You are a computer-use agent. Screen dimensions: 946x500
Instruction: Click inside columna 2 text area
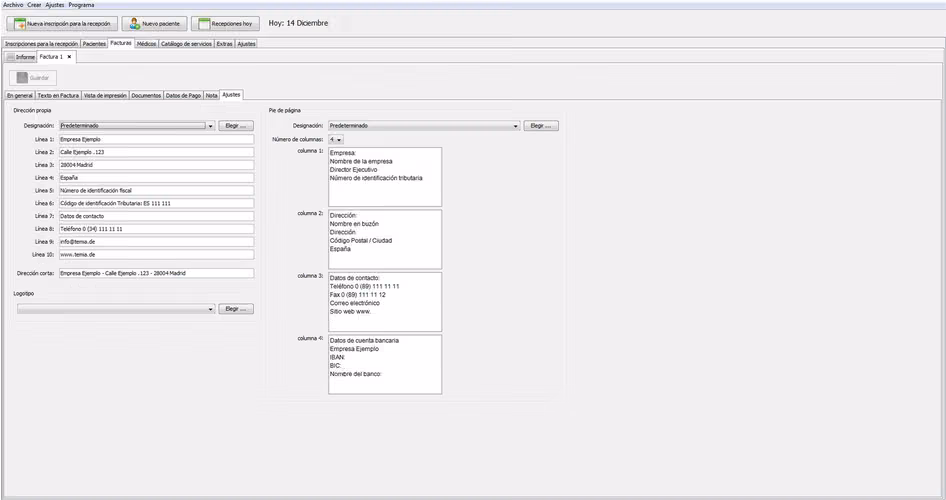point(385,239)
